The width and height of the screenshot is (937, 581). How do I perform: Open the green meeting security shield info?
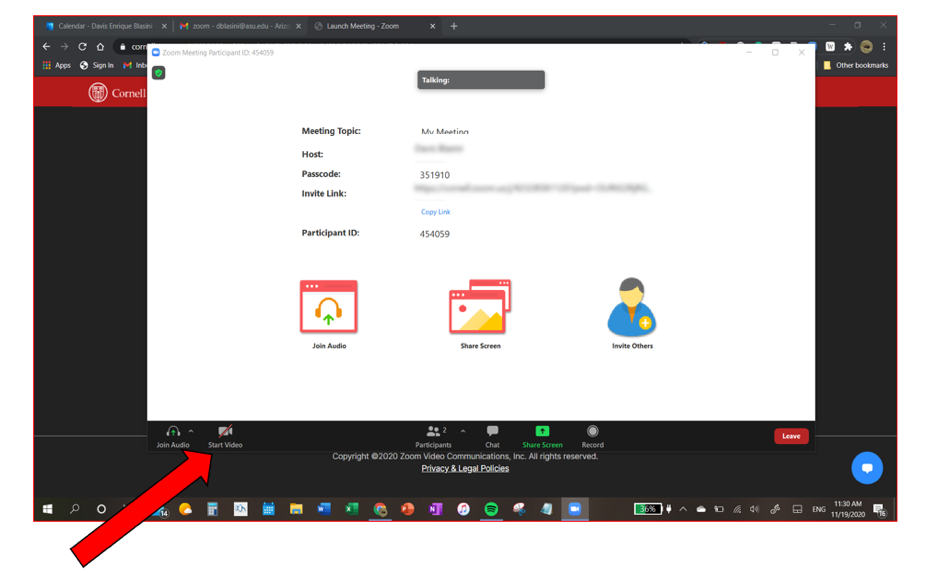(x=158, y=73)
